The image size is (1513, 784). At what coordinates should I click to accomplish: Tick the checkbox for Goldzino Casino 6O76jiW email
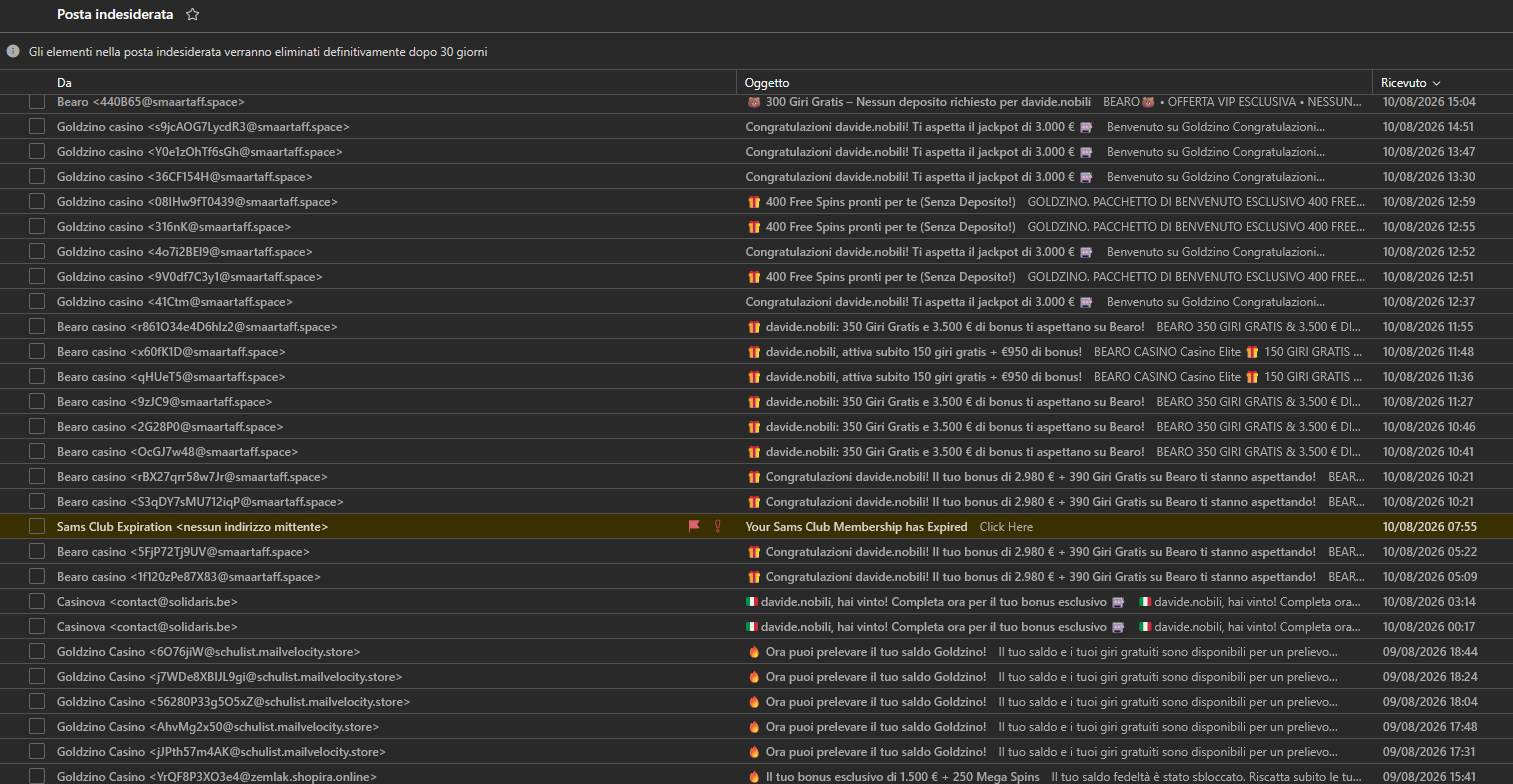pyautogui.click(x=37, y=651)
